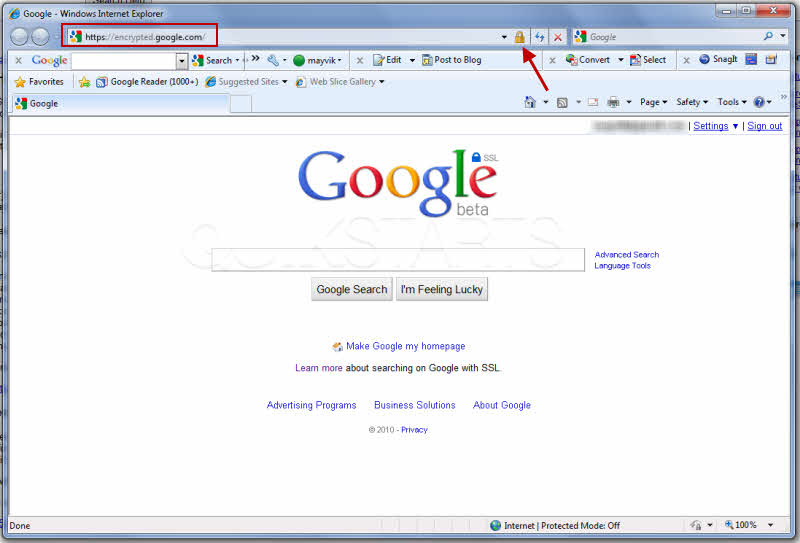This screenshot has height=543, width=800.
Task: Open the zoom level dropdown in status bar
Action: [770, 525]
